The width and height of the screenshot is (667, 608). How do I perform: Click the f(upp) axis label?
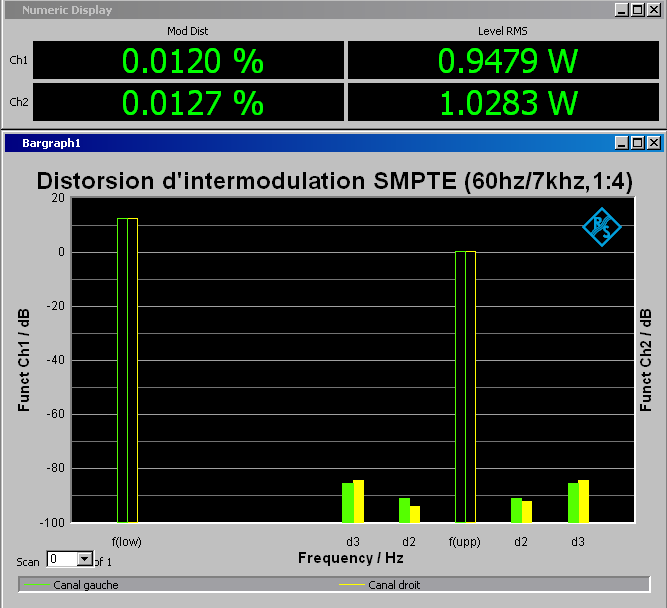point(465,542)
